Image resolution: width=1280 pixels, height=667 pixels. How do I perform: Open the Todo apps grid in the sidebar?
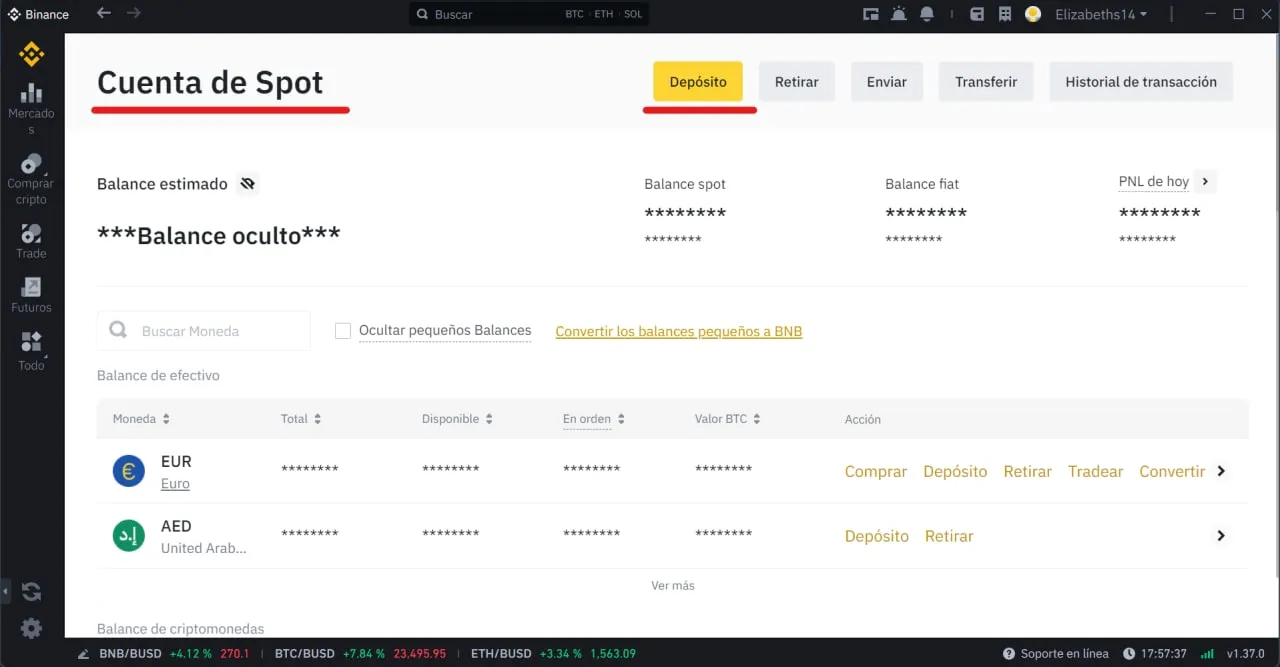click(x=31, y=352)
